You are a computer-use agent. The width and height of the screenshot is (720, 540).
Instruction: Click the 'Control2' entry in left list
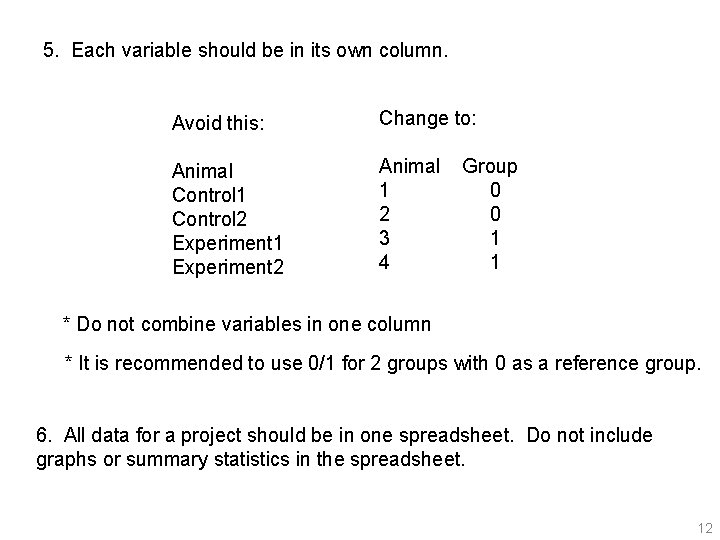pos(209,218)
